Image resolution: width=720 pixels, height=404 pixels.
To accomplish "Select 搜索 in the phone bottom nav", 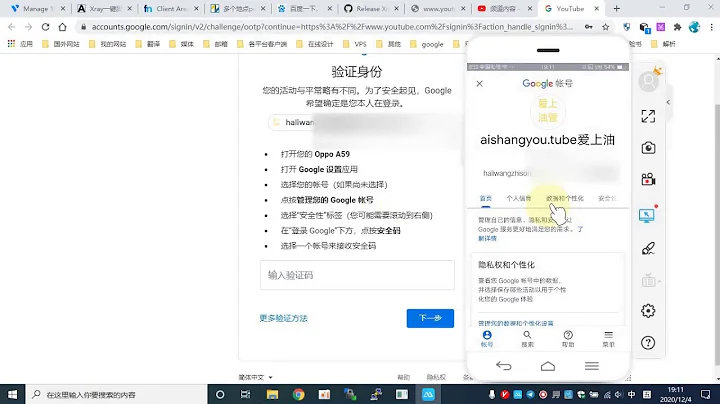I will point(527,339).
